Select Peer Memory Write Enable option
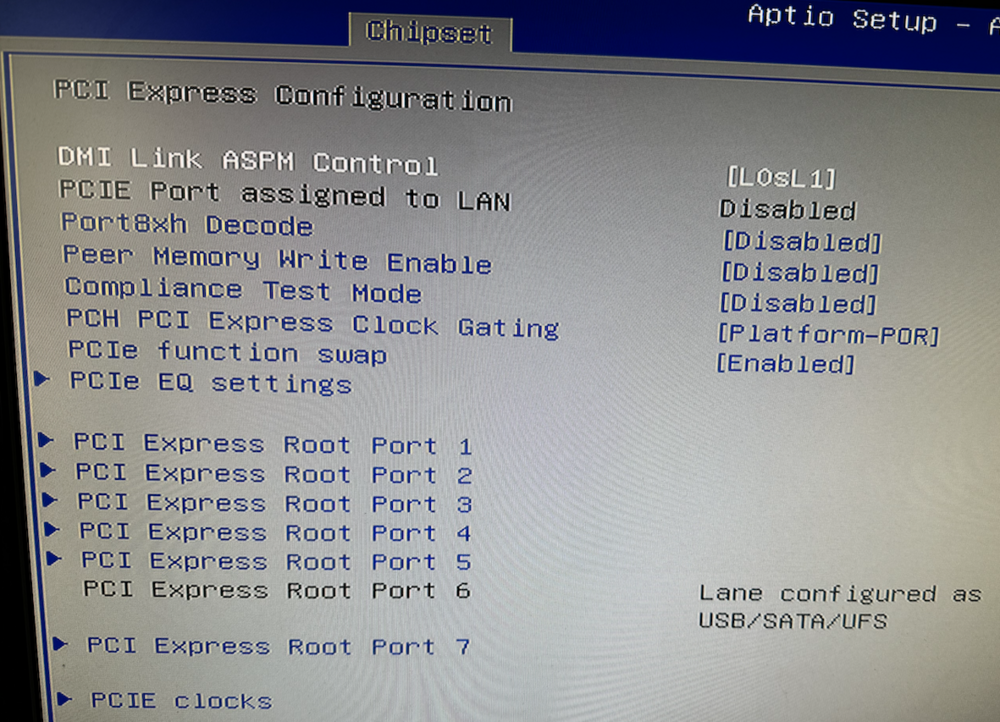1000x722 pixels. click(277, 259)
